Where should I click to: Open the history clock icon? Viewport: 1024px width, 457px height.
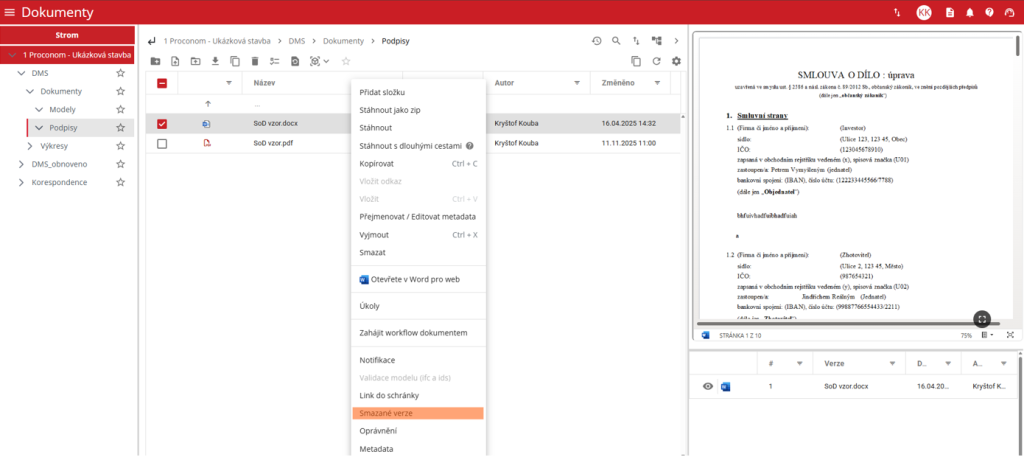coord(597,41)
